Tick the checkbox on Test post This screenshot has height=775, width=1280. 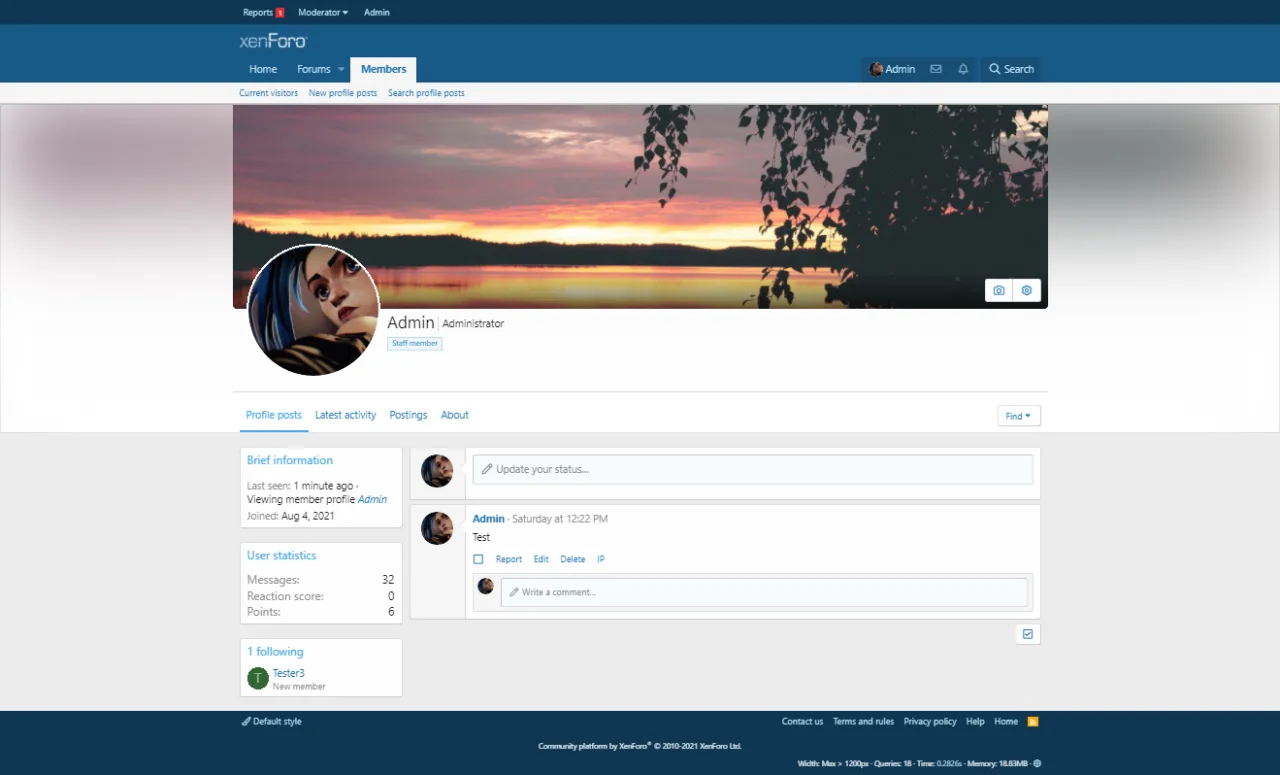click(x=478, y=560)
